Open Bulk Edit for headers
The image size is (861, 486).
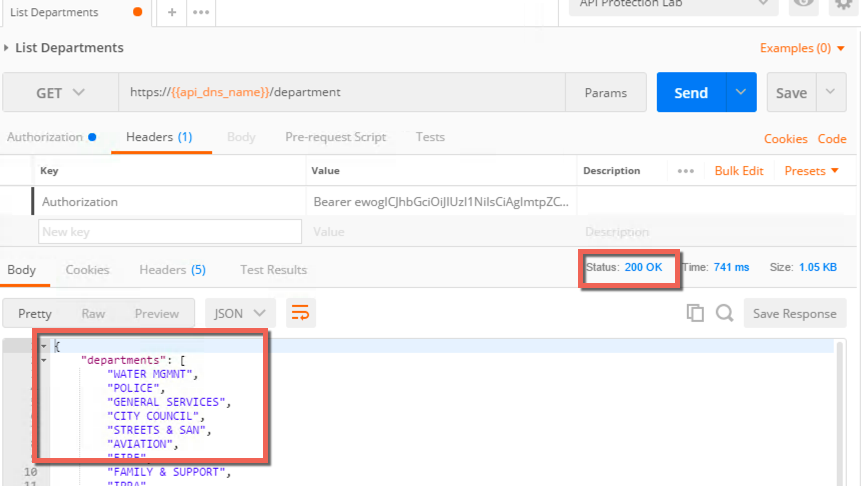[x=739, y=171]
